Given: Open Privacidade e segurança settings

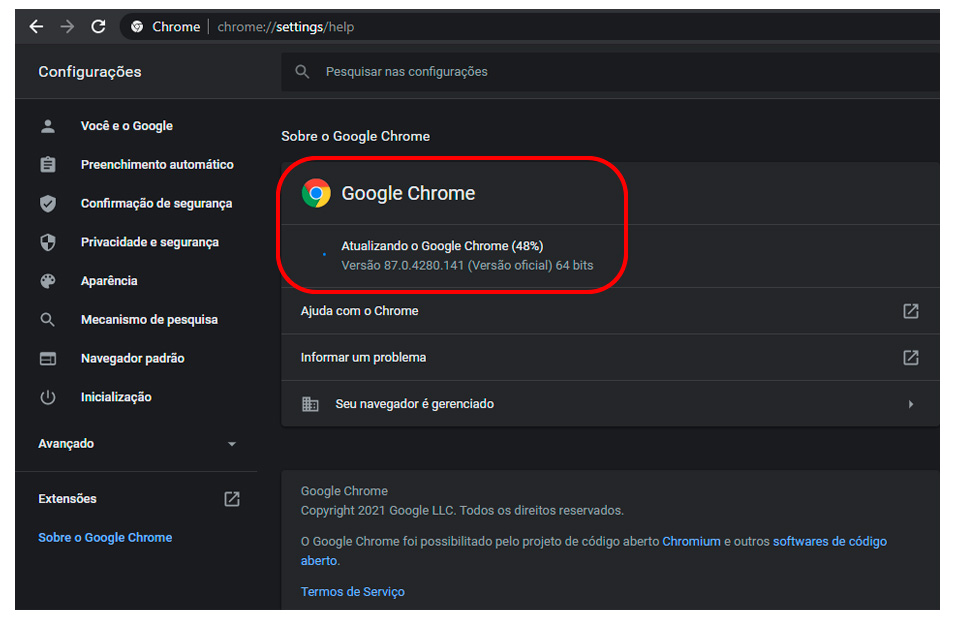Looking at the screenshot, I should [149, 242].
